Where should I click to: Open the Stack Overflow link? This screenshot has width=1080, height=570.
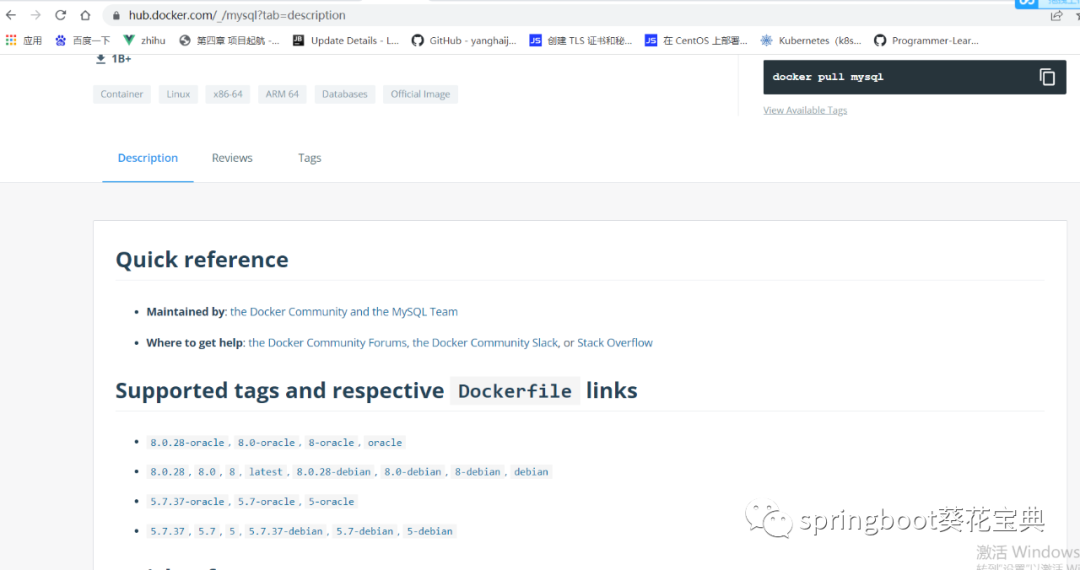click(x=614, y=343)
